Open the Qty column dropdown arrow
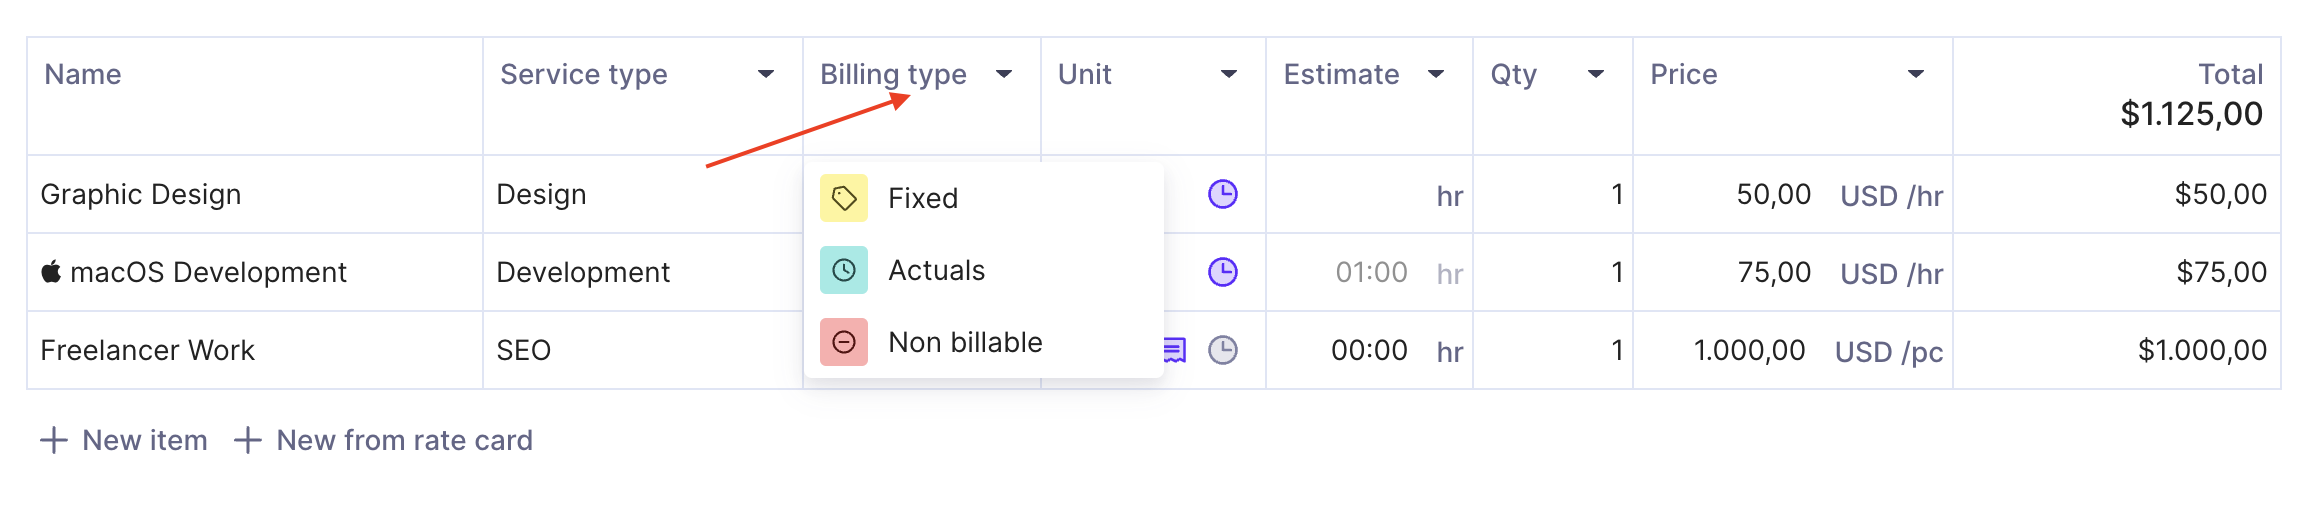 [x=1596, y=74]
